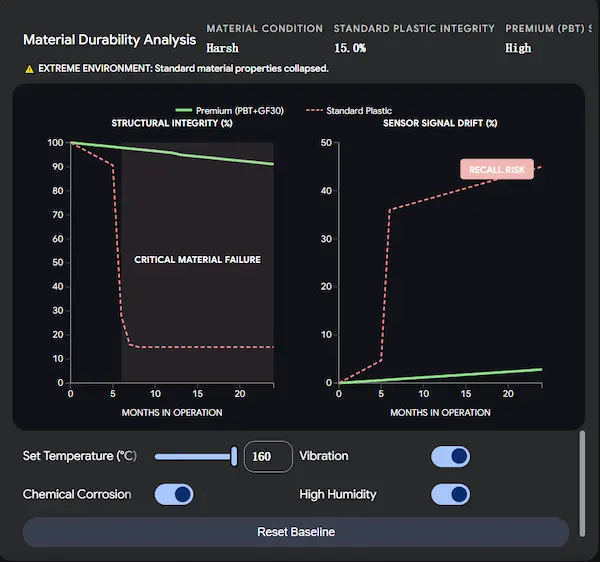600x562 pixels.
Task: Click the CRITICAL MATERIAL FAILURE label
Action: point(197,260)
